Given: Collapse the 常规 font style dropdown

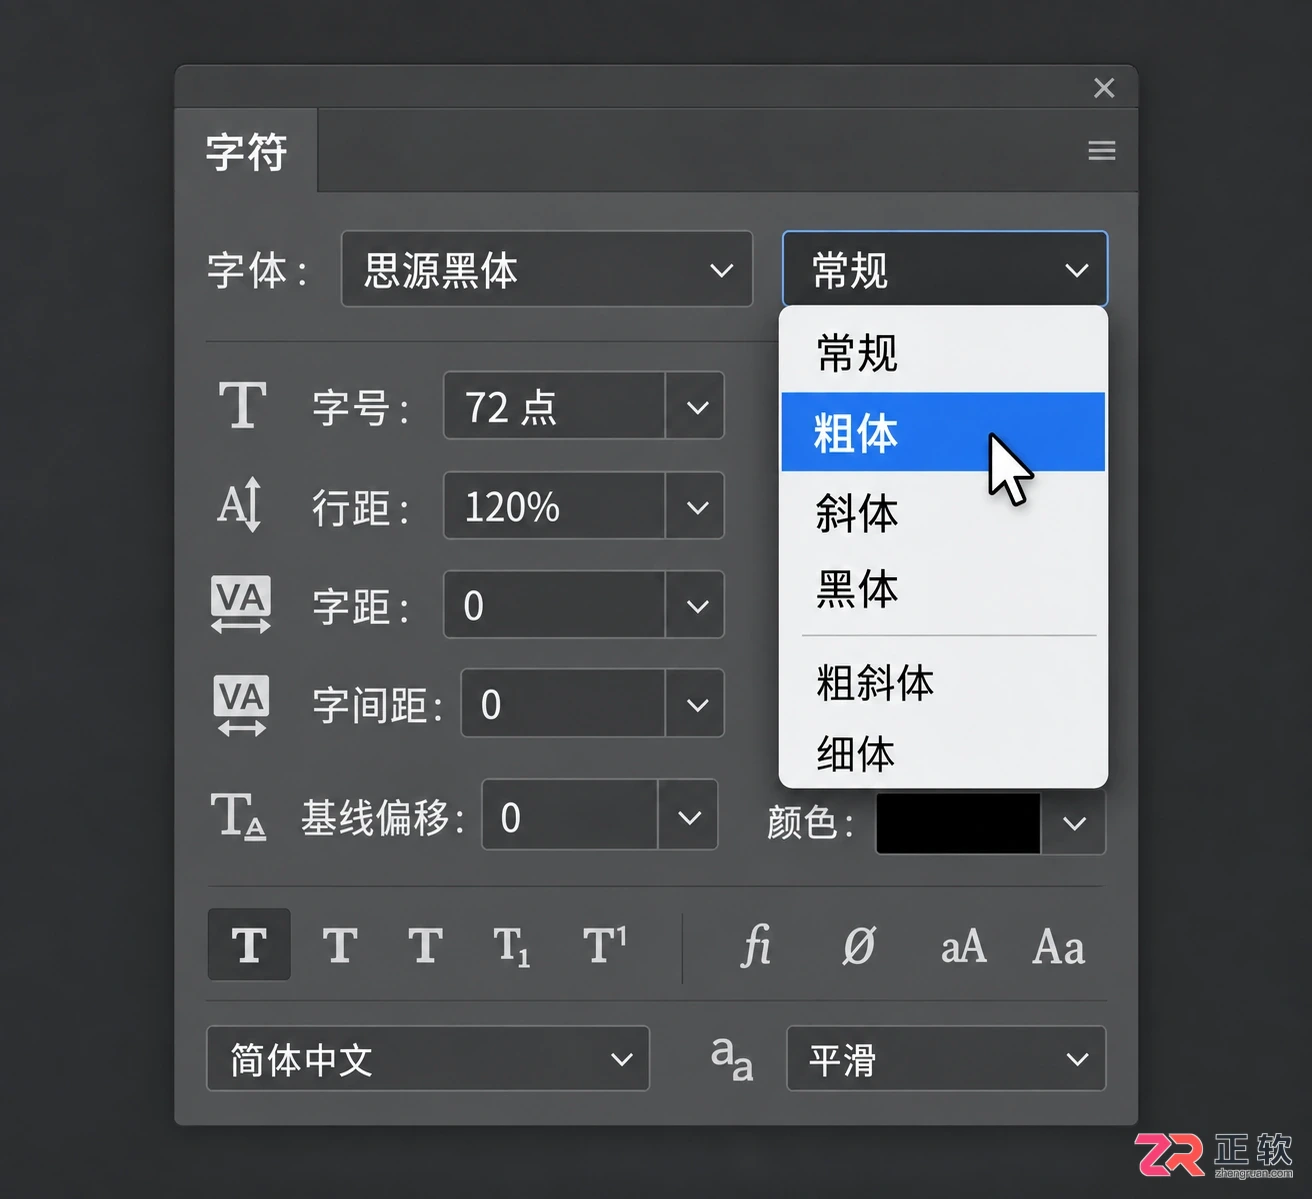Looking at the screenshot, I should coord(945,269).
